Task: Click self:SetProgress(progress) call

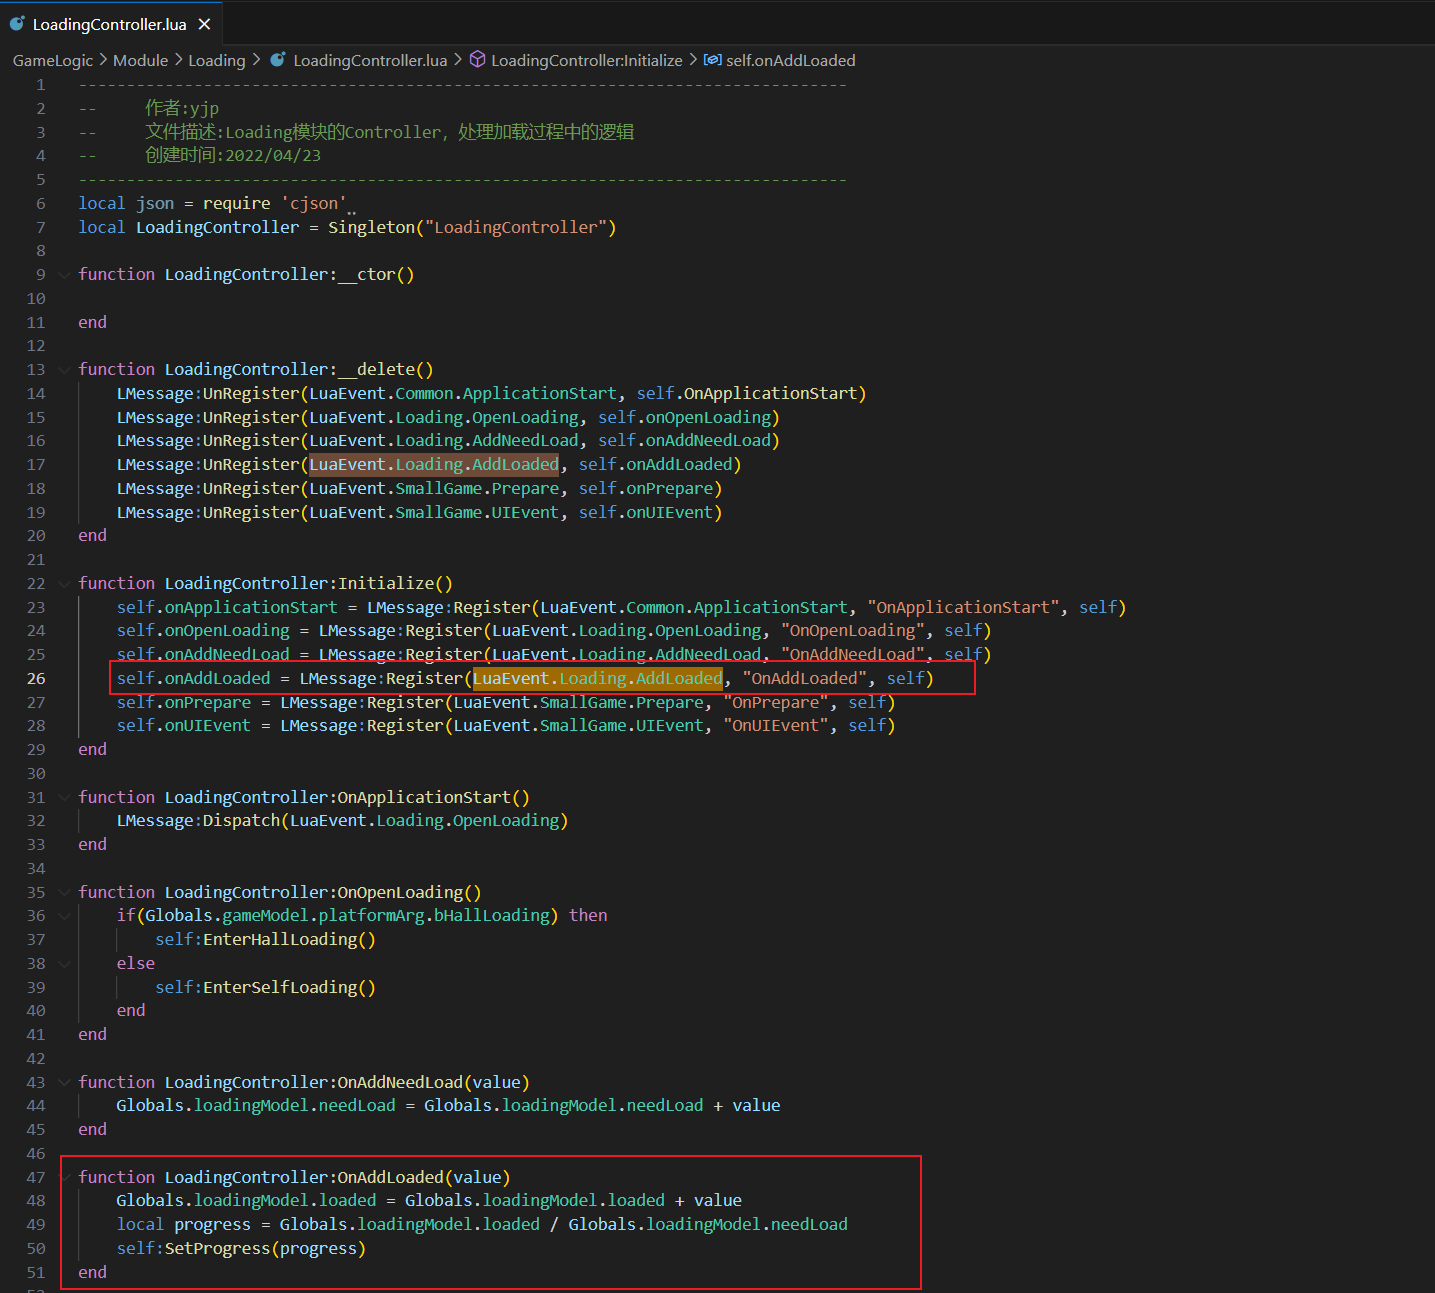Action: [x=241, y=1248]
